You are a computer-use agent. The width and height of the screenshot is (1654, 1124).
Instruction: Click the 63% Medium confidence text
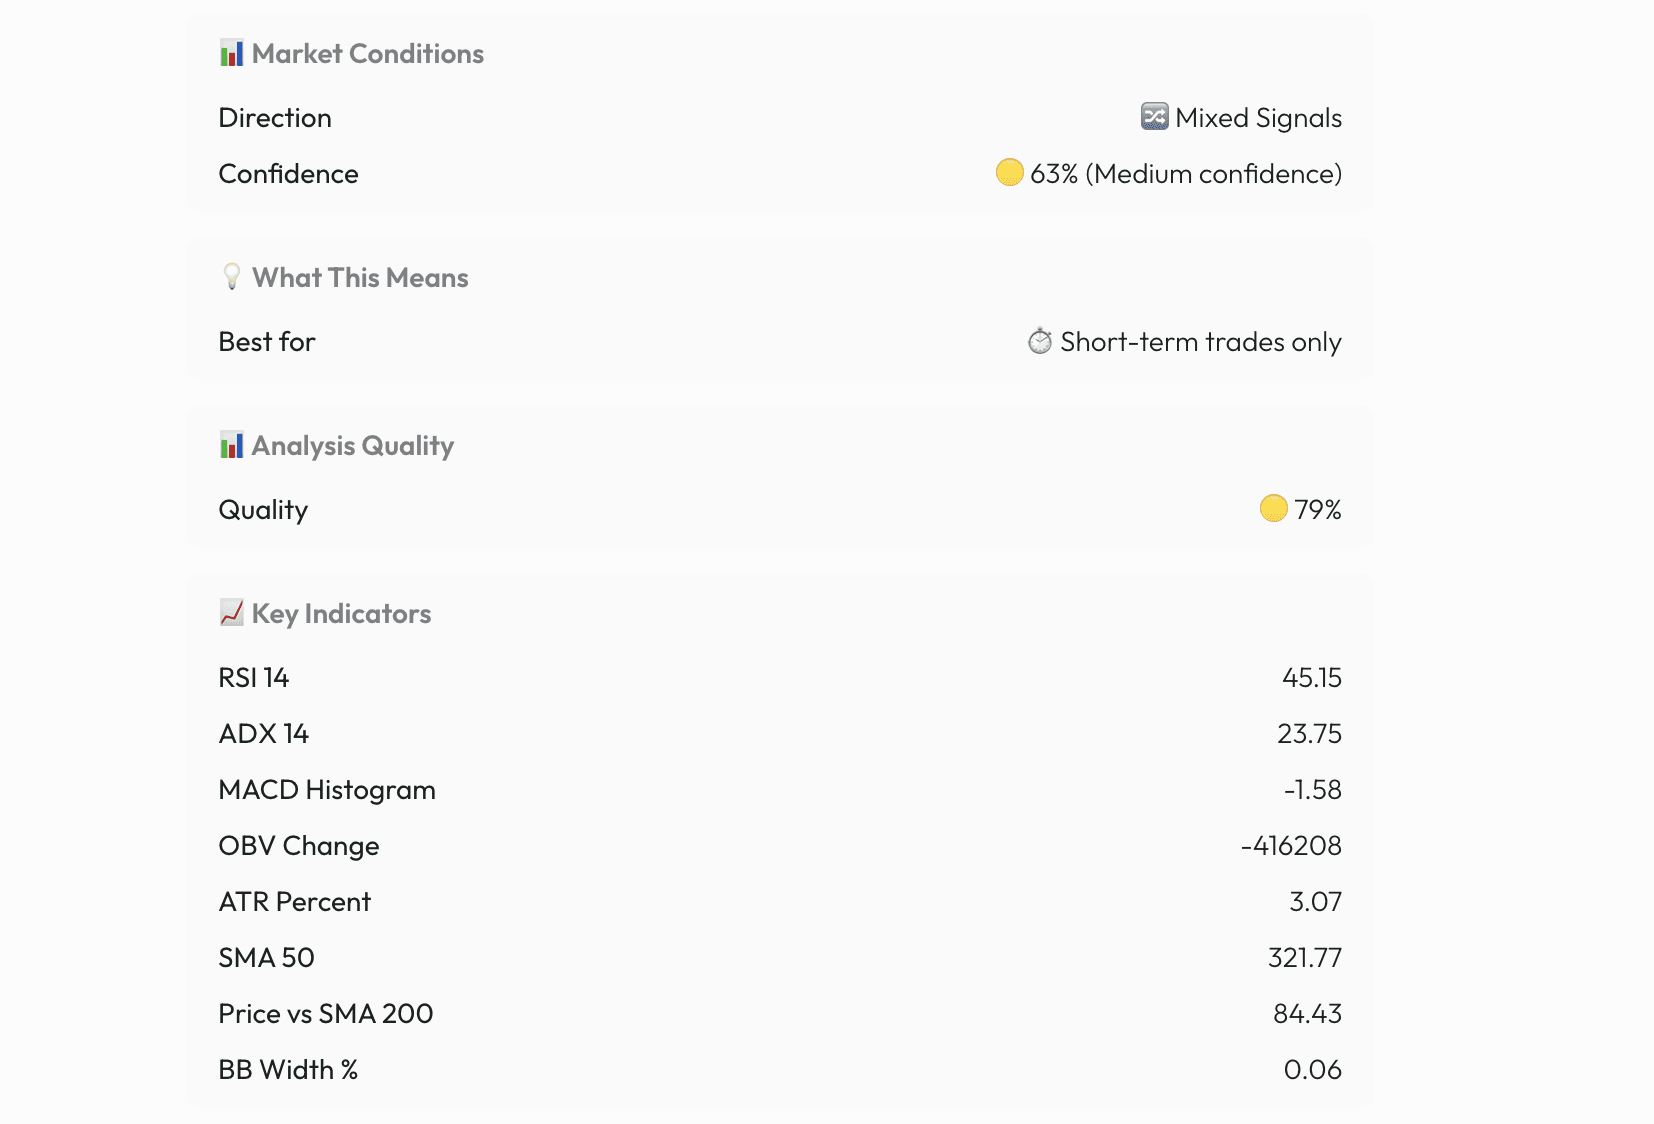pyautogui.click(x=1185, y=174)
